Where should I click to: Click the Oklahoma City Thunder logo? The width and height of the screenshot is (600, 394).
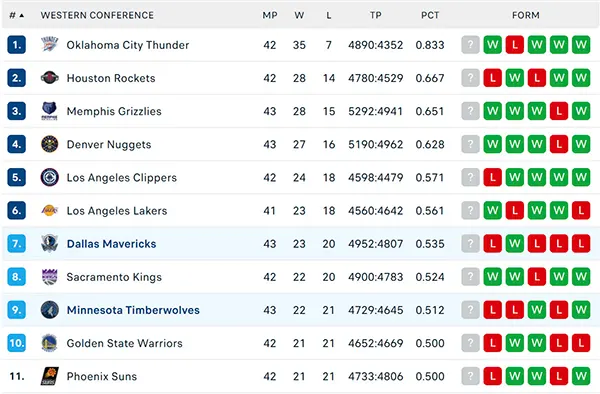coord(50,45)
